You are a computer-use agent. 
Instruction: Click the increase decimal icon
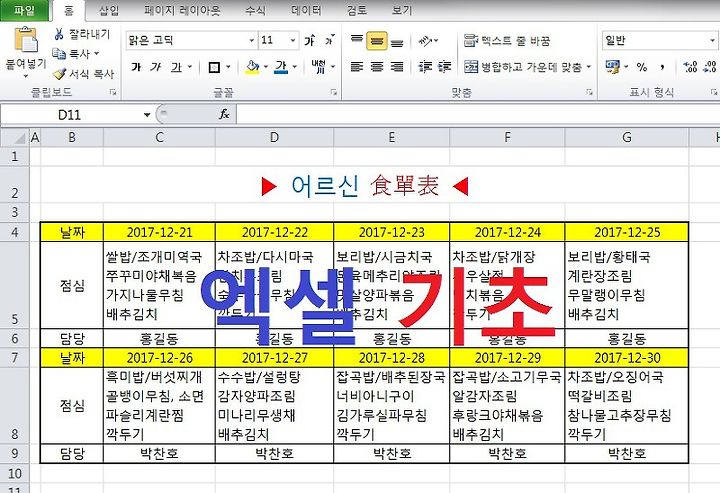click(690, 67)
